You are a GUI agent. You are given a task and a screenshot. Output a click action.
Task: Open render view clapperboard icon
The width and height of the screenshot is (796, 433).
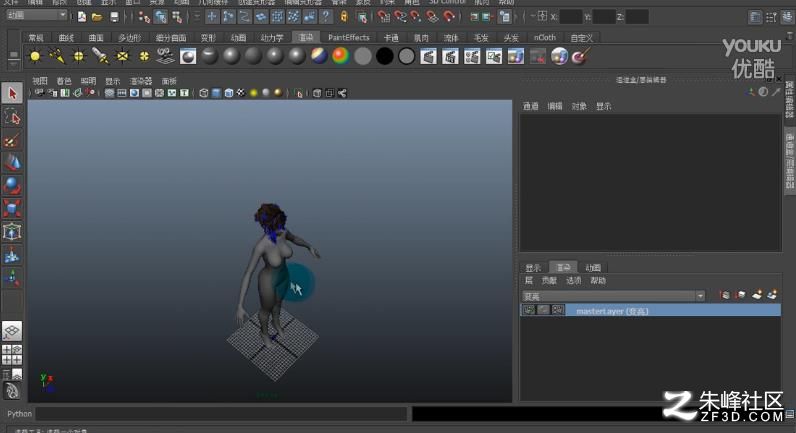pos(428,56)
